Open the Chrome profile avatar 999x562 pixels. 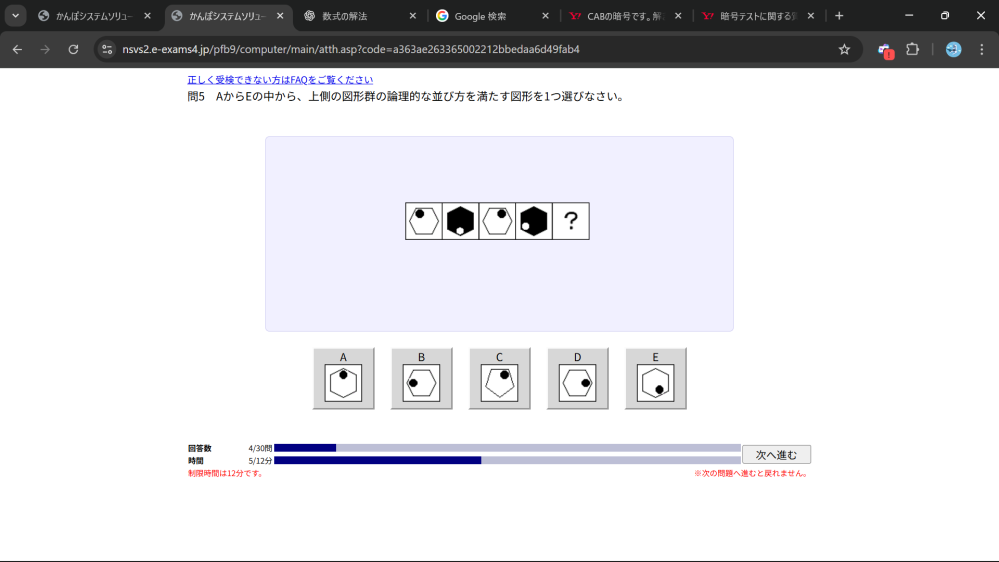pyautogui.click(x=953, y=49)
